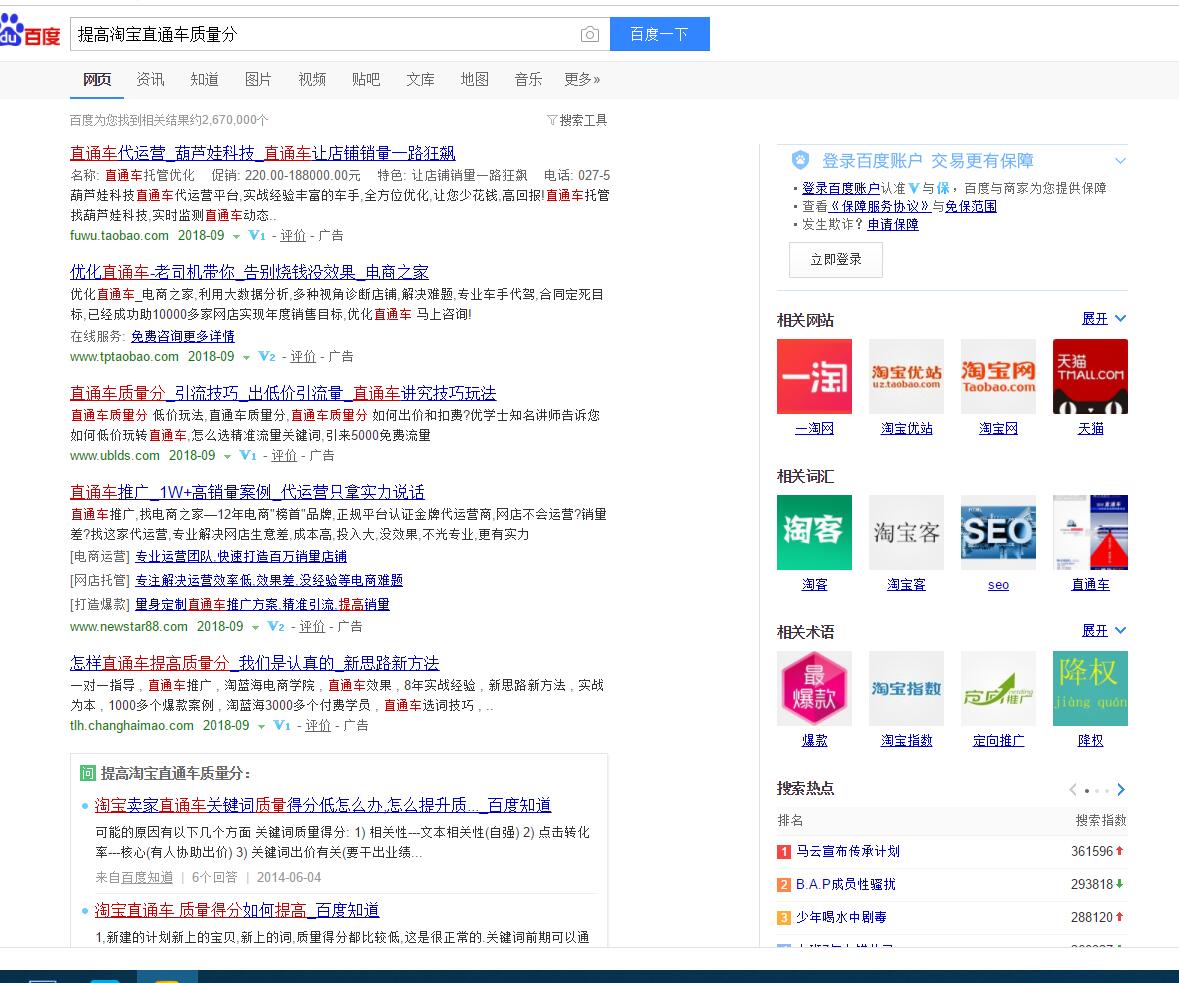Switch to the 知道 tab
The width and height of the screenshot is (1179, 983).
click(x=205, y=80)
